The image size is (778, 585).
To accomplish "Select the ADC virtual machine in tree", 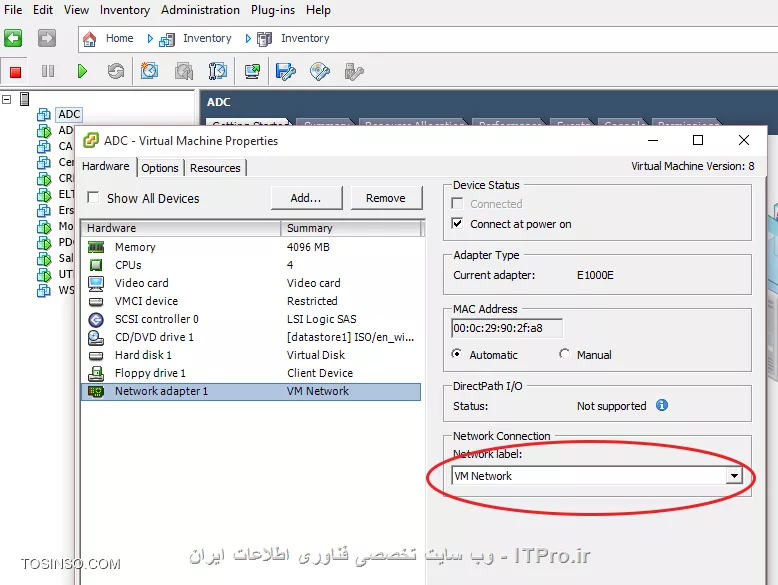I will (69, 114).
